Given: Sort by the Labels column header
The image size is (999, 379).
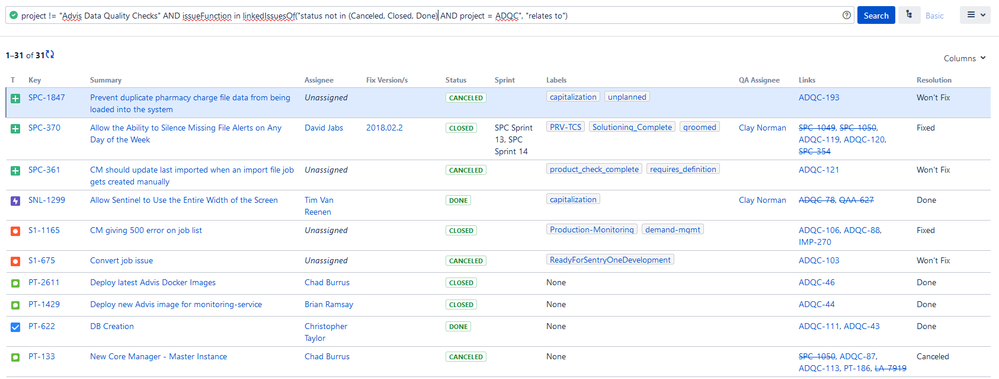Looking at the screenshot, I should (556, 80).
